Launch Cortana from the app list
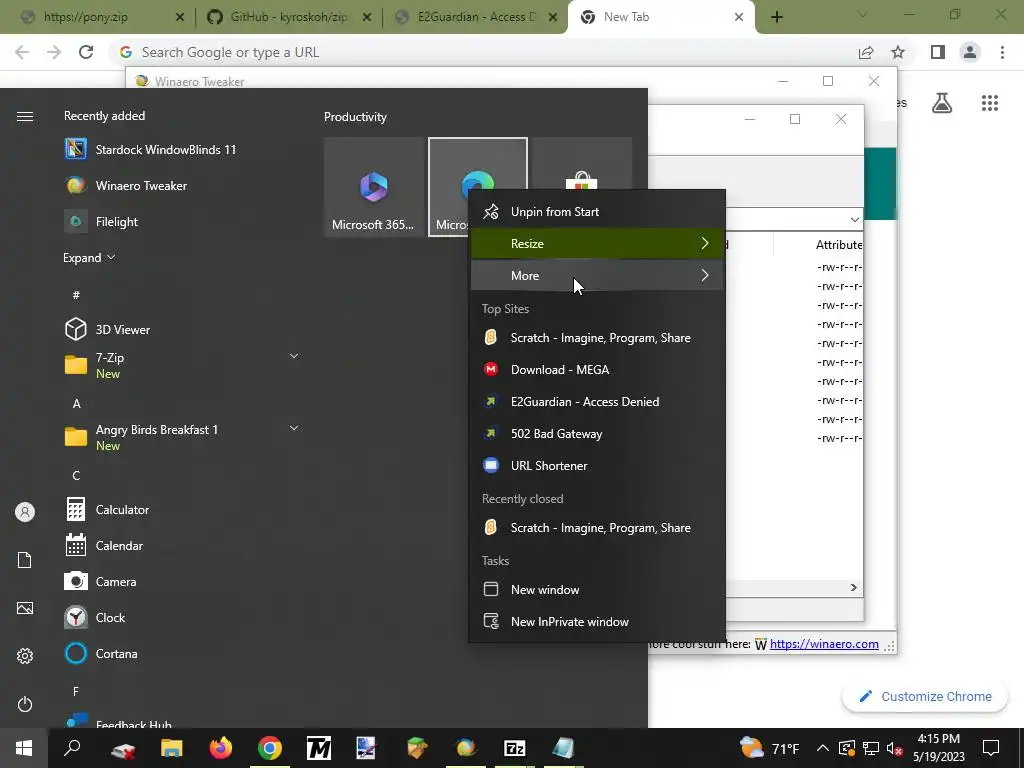This screenshot has height=768, width=1024. [101, 653]
